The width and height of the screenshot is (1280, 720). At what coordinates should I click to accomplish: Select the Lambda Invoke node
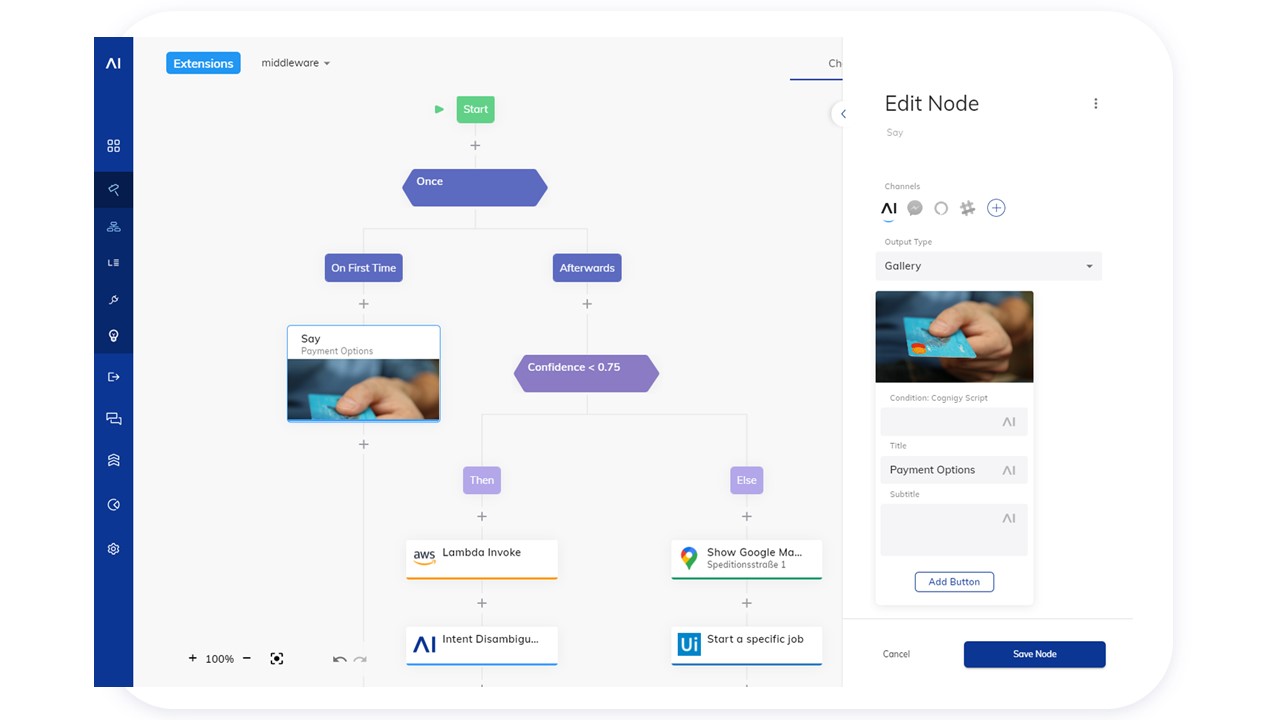tap(481, 560)
